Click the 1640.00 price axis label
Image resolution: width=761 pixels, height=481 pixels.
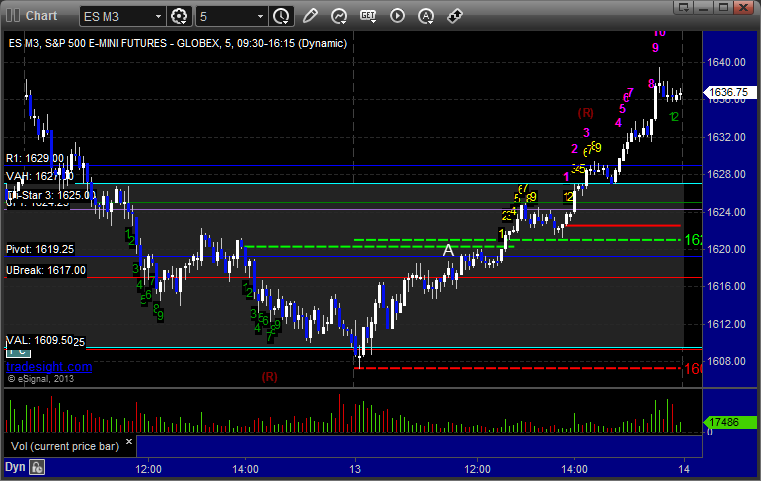point(726,62)
